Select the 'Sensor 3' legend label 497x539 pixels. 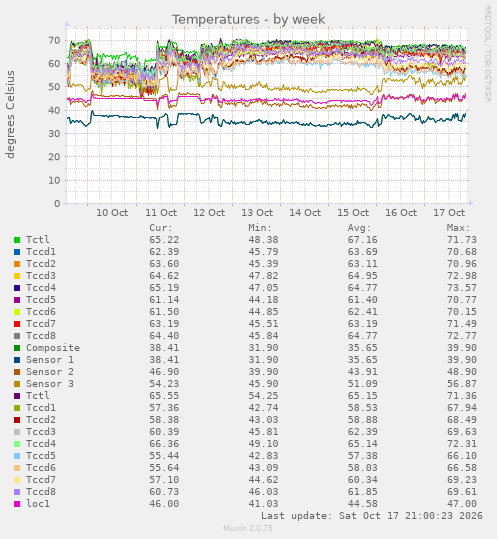(50, 384)
